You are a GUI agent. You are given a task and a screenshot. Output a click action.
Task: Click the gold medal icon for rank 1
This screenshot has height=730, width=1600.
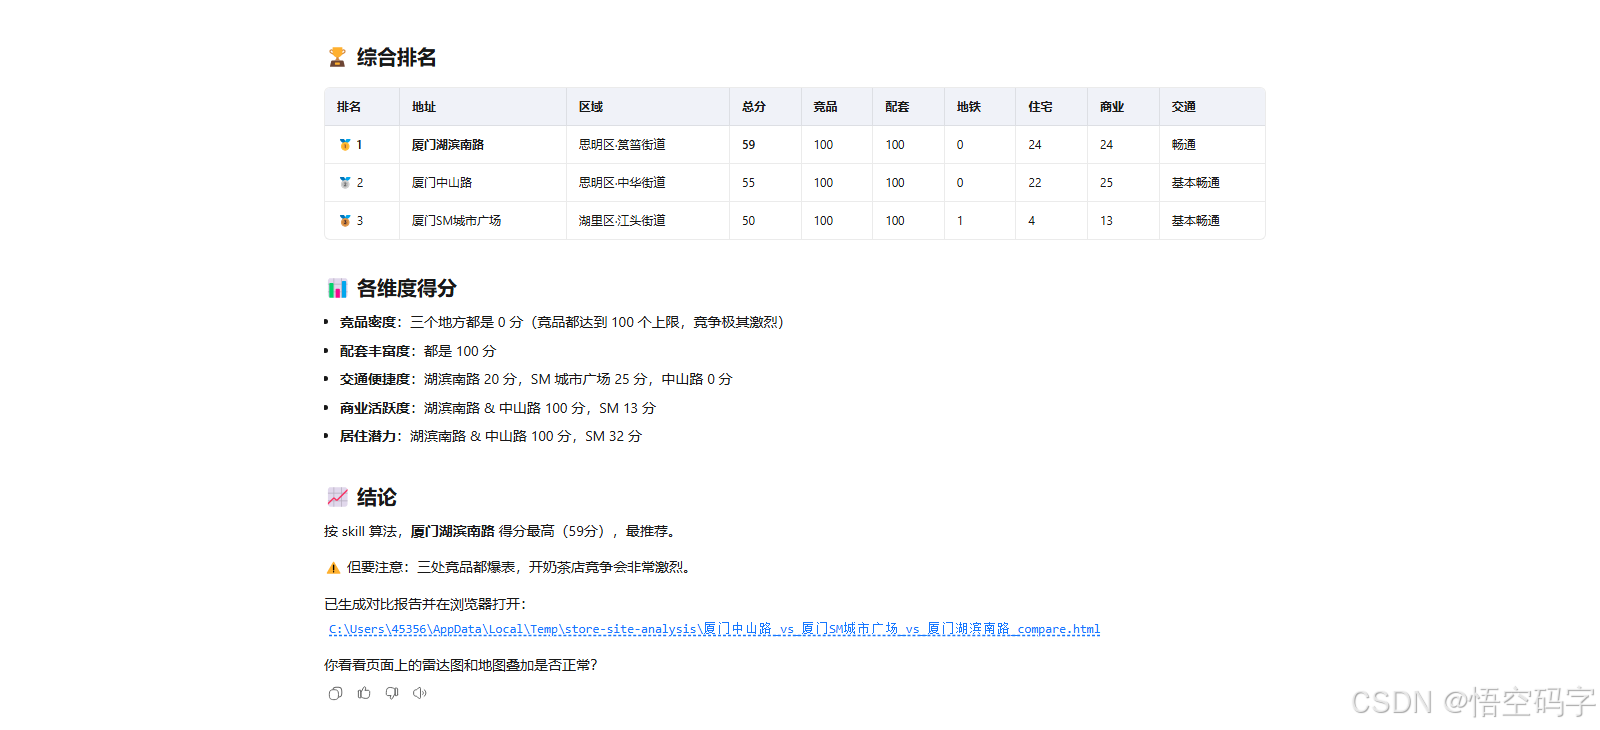pyautogui.click(x=345, y=145)
